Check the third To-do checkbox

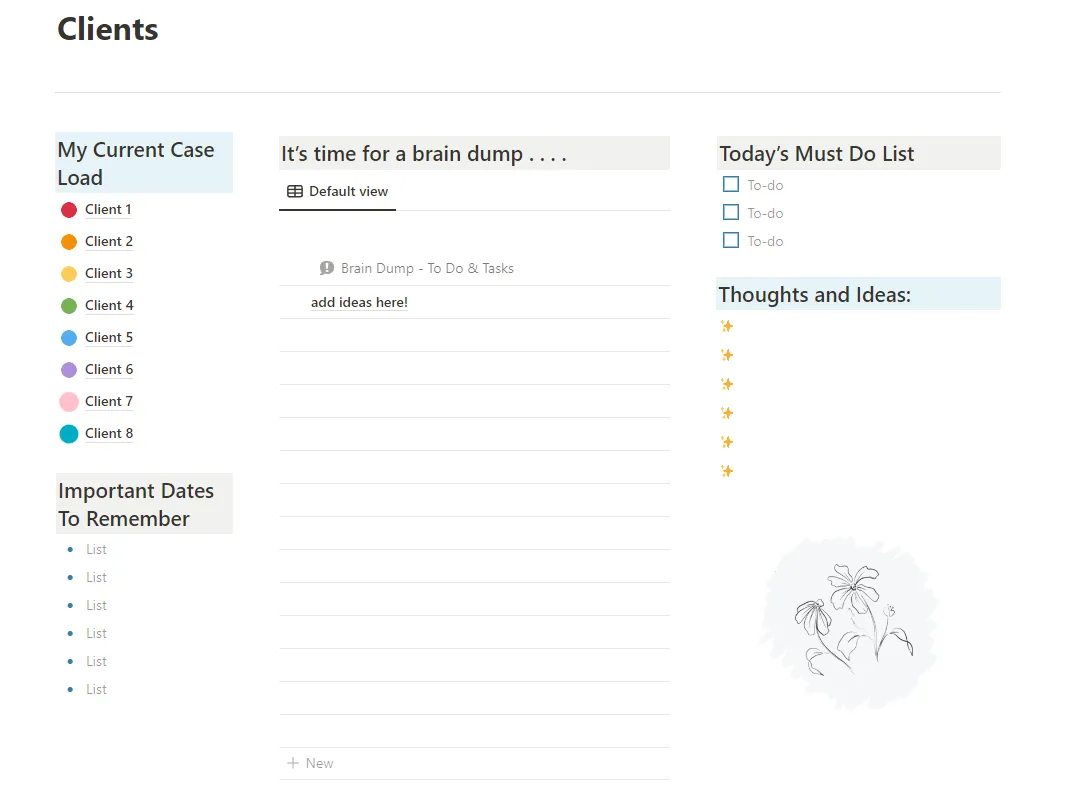point(731,240)
